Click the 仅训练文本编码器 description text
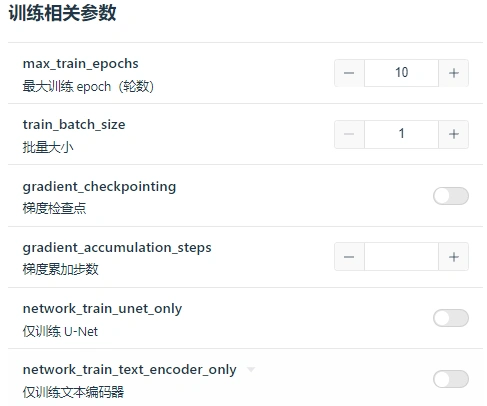Viewport: 487px width, 406px height. 73,392
